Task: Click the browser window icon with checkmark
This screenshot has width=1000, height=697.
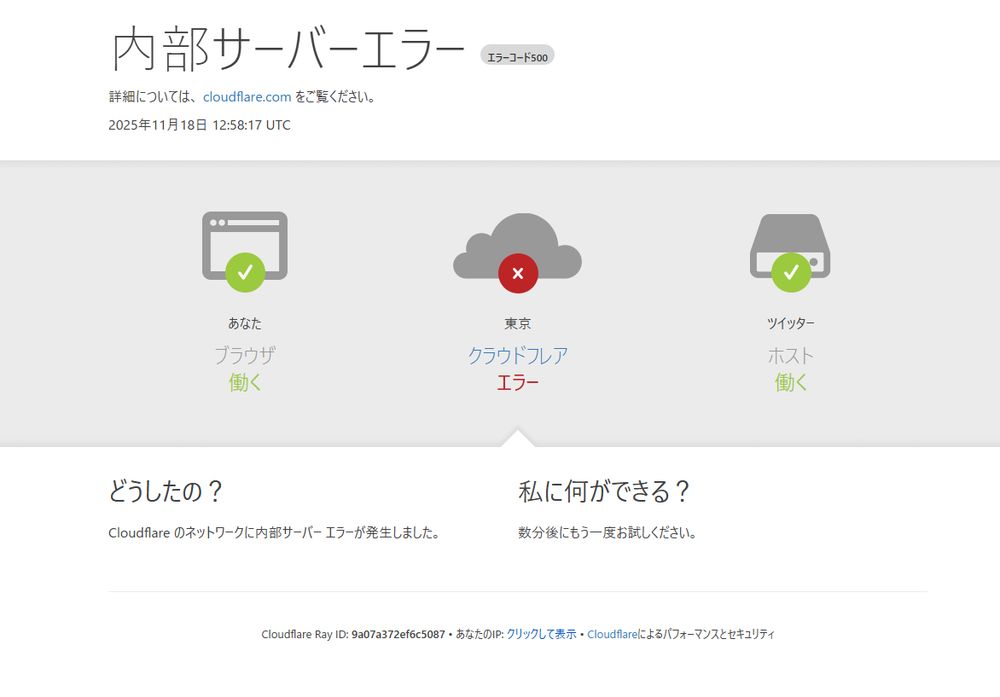Action: coord(245,251)
